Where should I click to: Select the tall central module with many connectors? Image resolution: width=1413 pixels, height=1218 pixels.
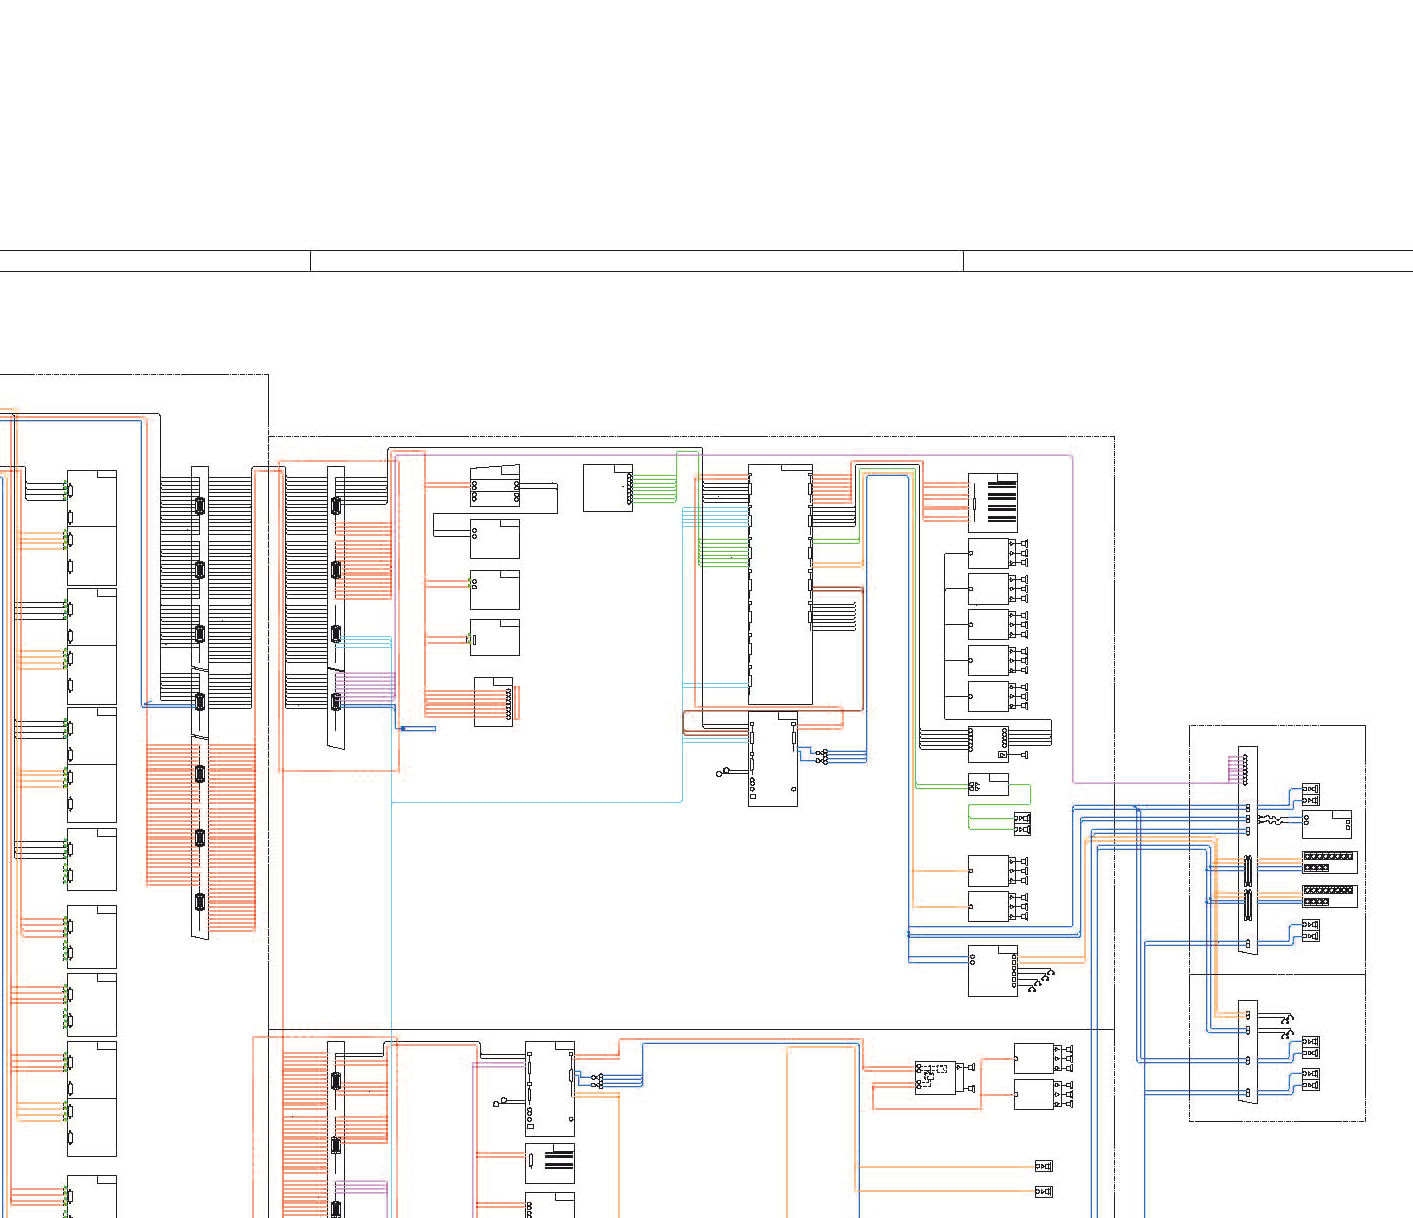coord(780,584)
